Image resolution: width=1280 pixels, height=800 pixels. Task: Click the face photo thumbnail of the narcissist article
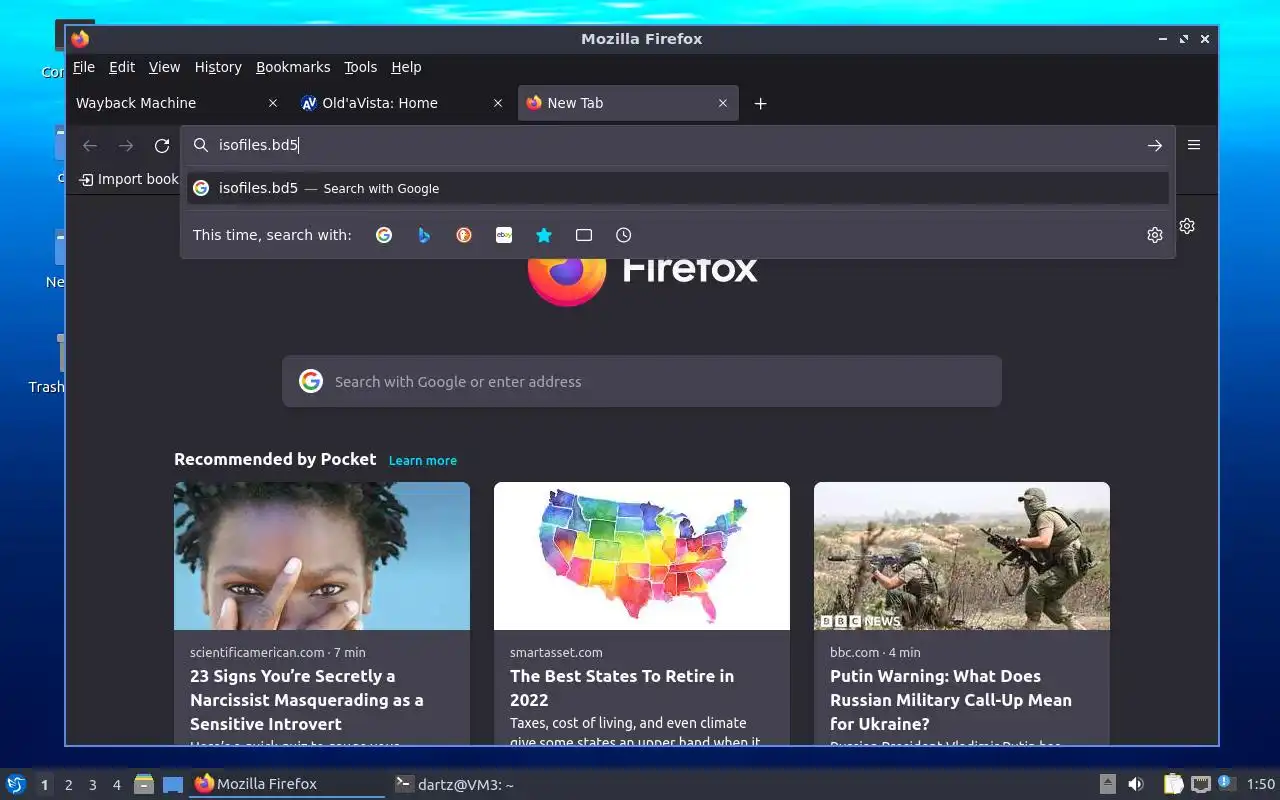click(x=322, y=556)
